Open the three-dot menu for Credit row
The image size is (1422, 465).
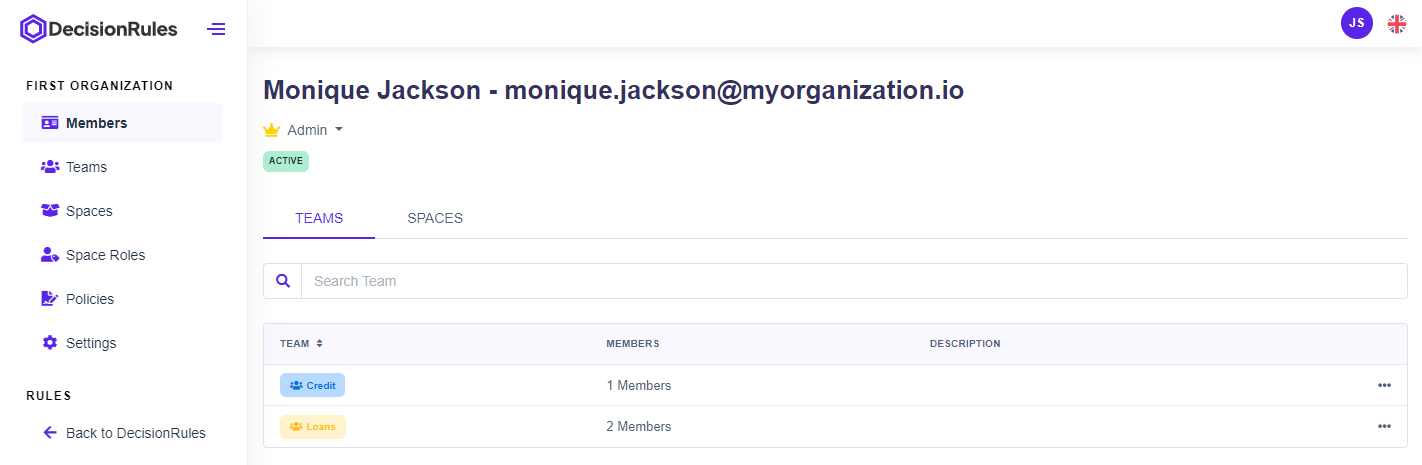pyautogui.click(x=1384, y=385)
